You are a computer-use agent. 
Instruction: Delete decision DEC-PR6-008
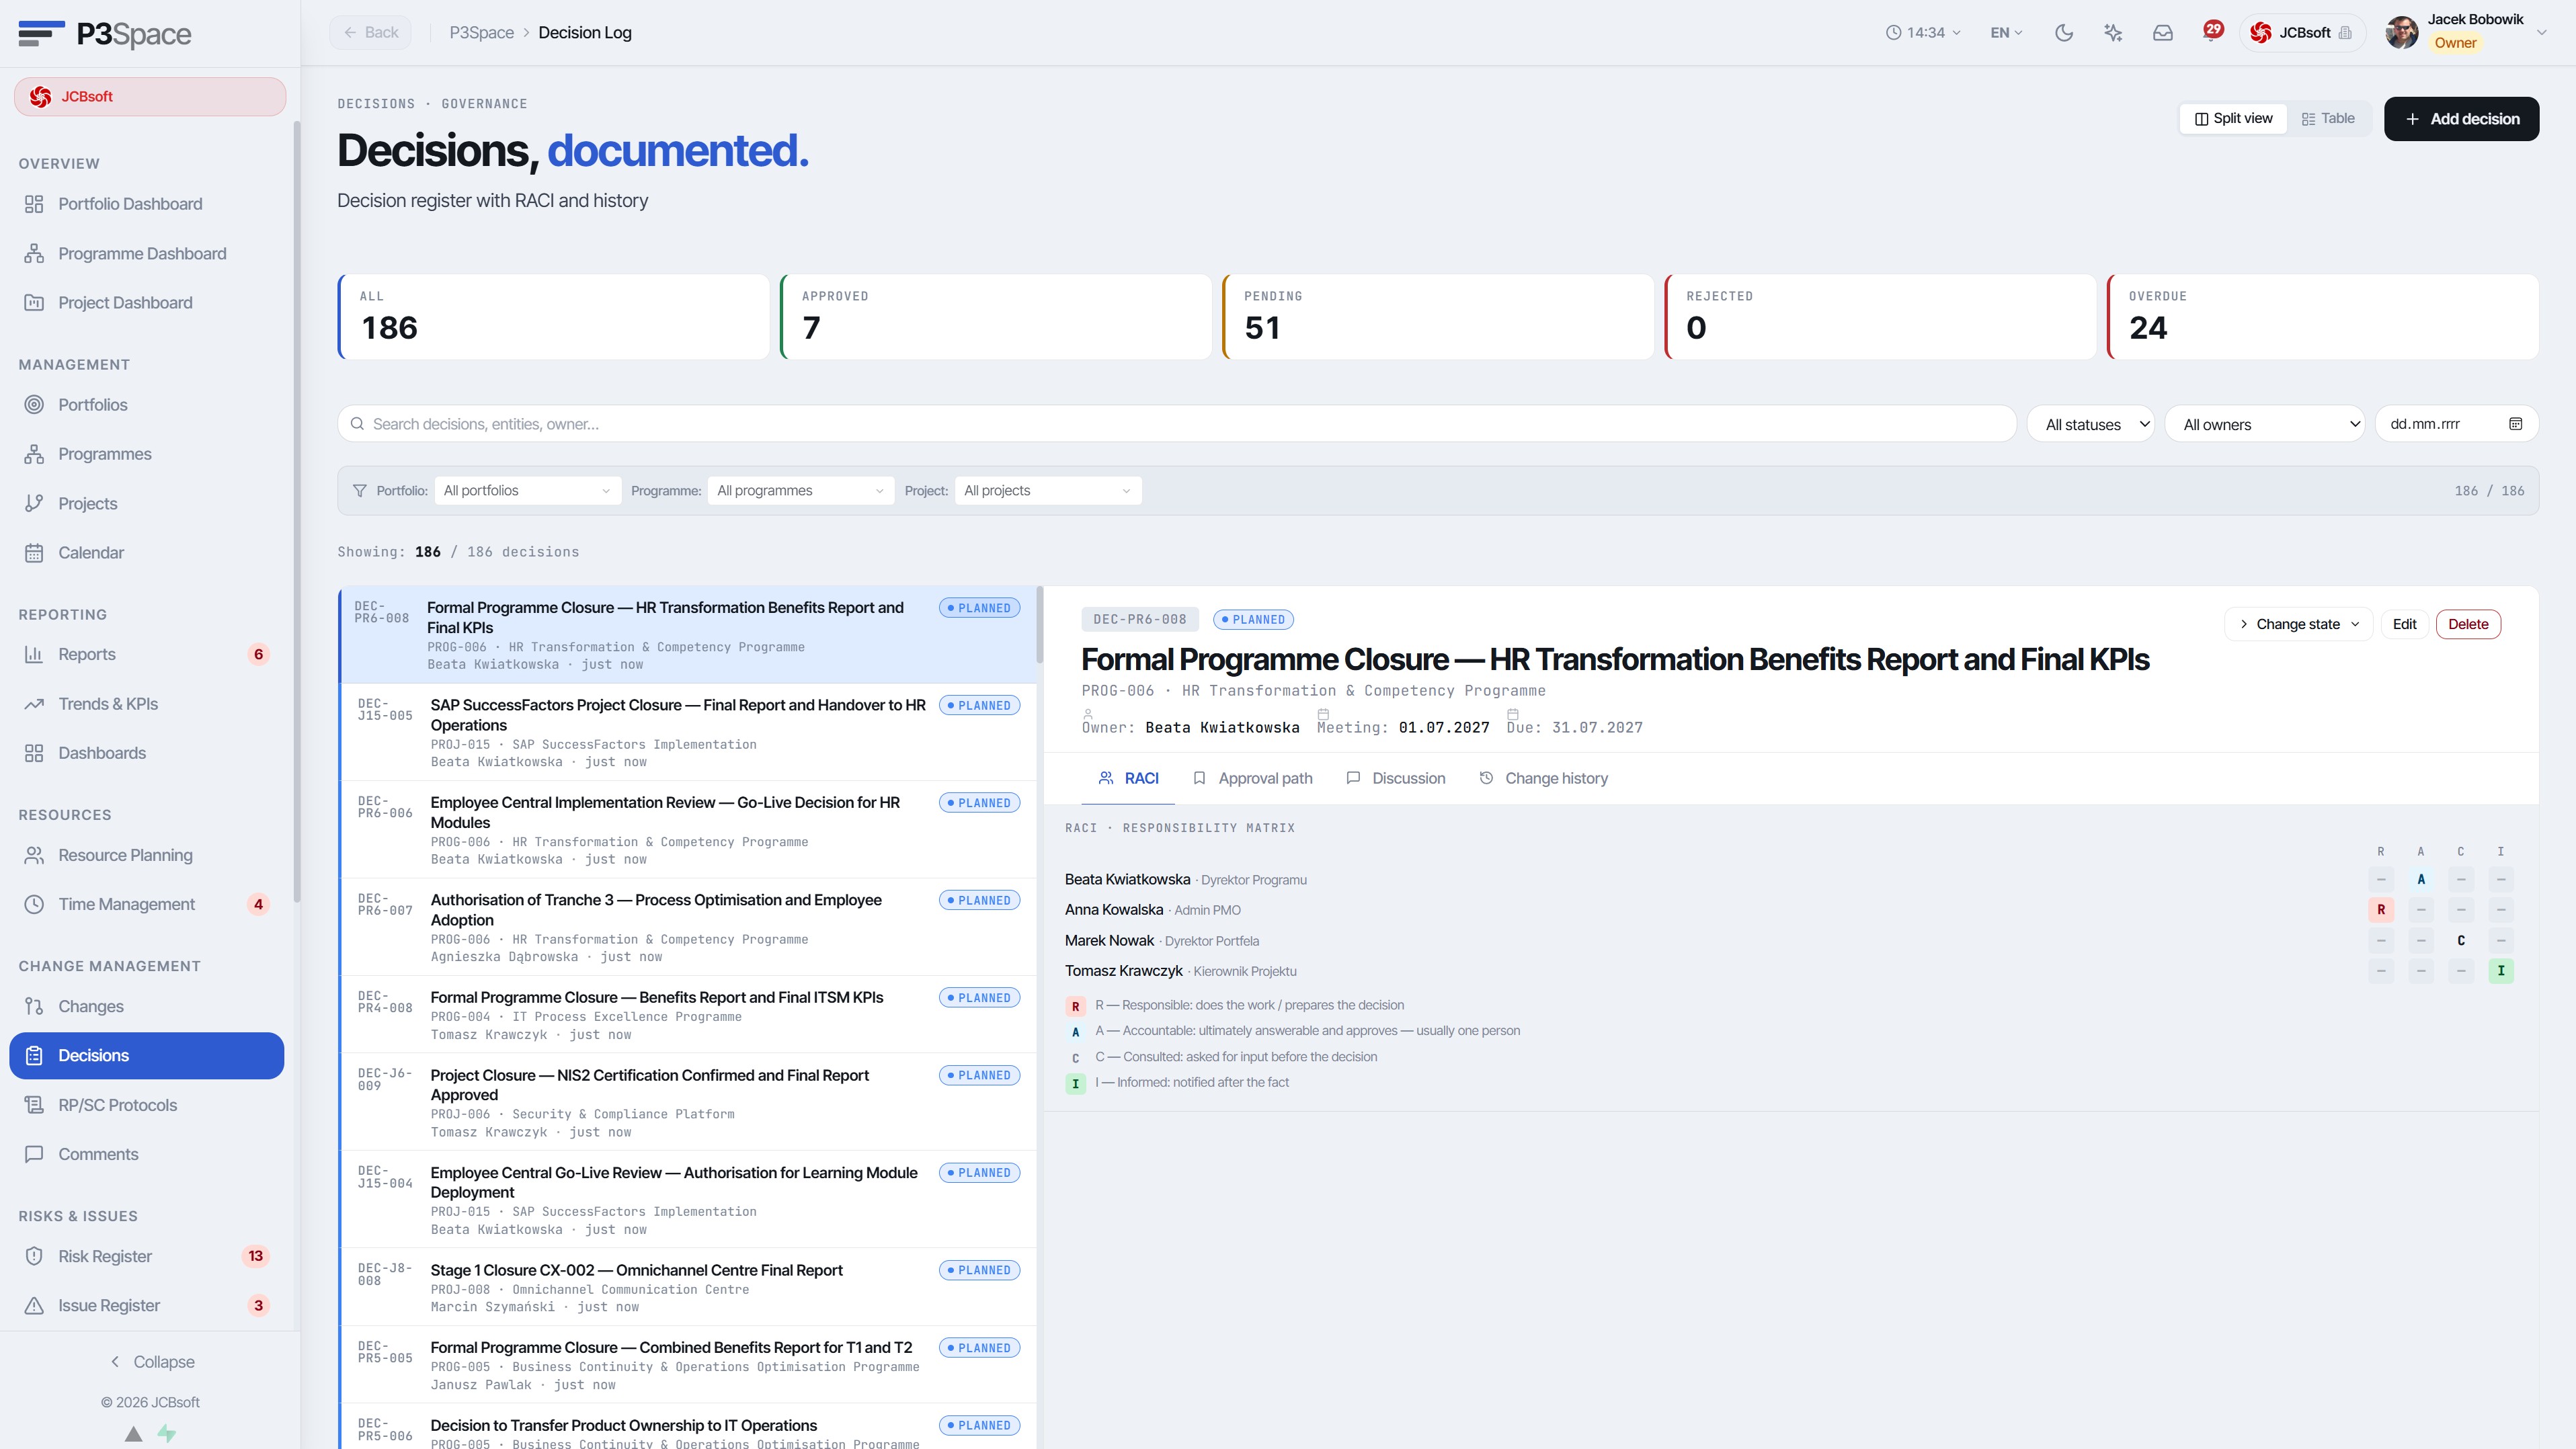[2468, 624]
